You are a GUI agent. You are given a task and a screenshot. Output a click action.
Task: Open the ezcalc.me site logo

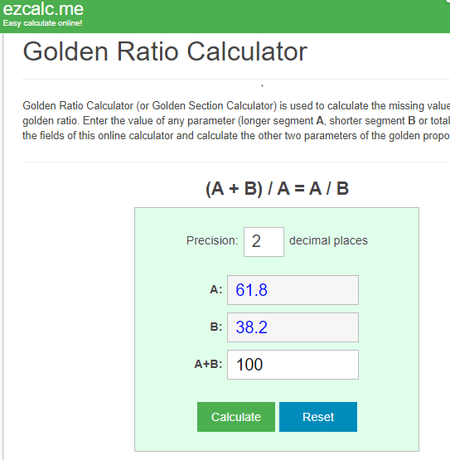43,9
